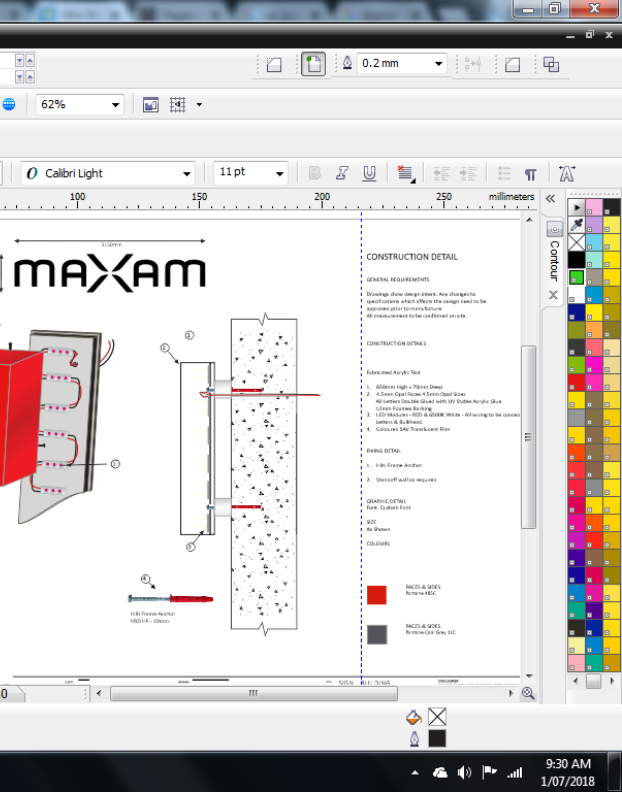The image size is (622, 792).
Task: Click the full-screen preview icon
Action: click(x=151, y=105)
